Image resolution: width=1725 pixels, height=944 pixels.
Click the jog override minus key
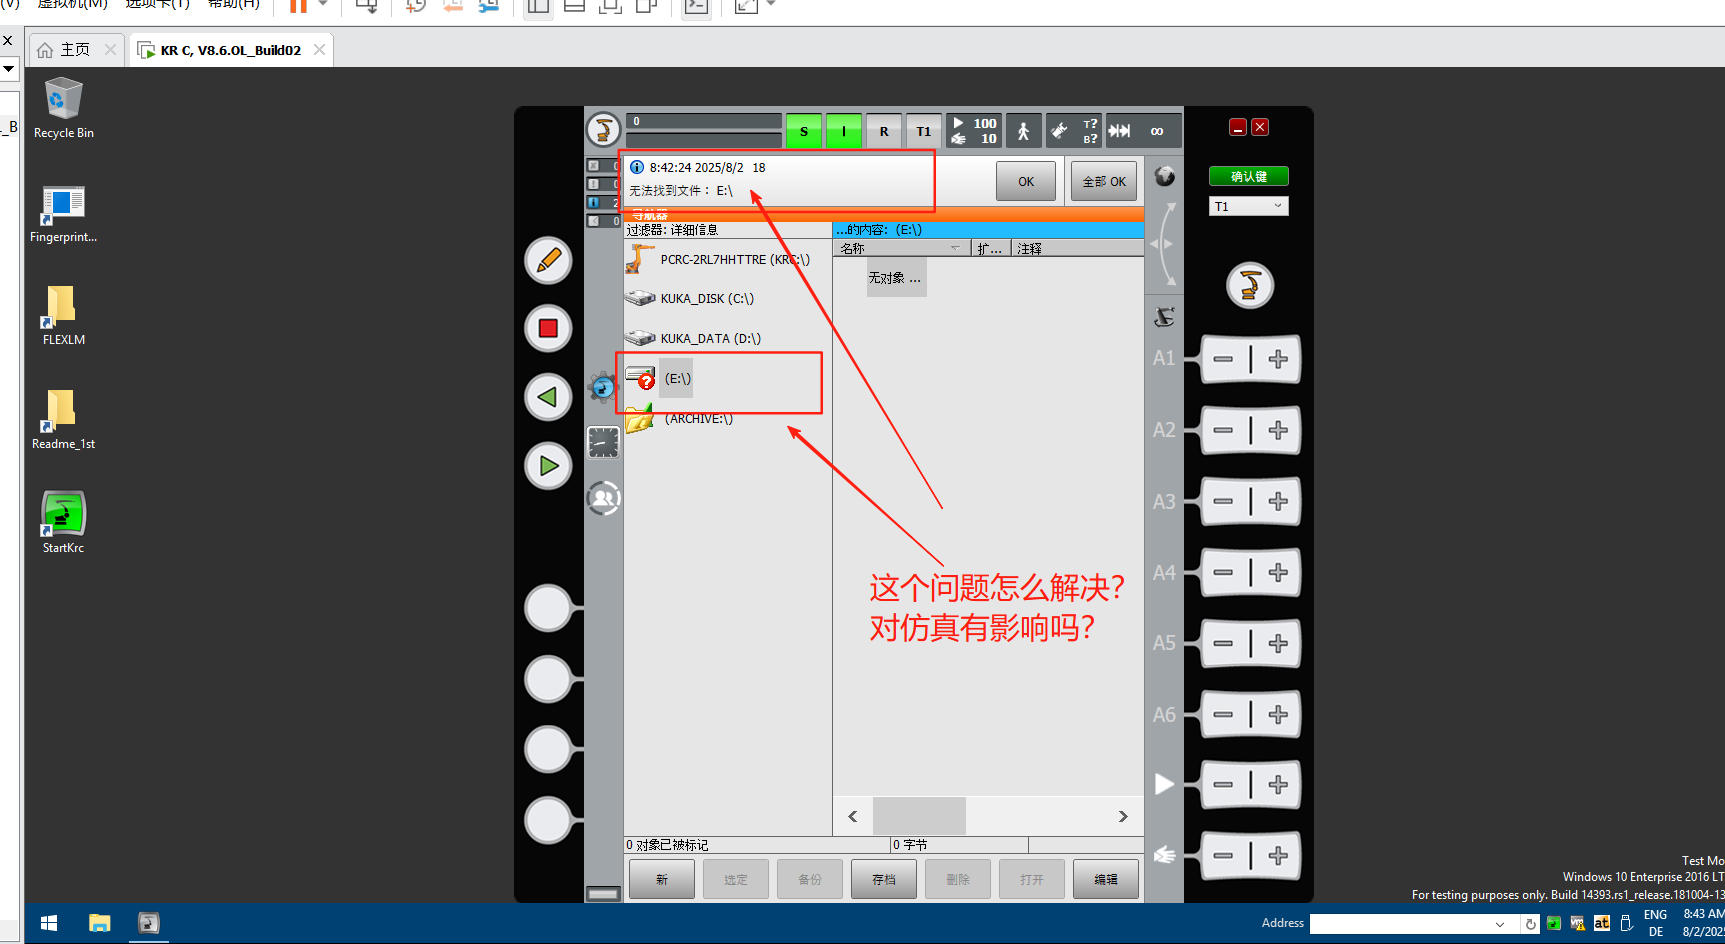(1223, 856)
